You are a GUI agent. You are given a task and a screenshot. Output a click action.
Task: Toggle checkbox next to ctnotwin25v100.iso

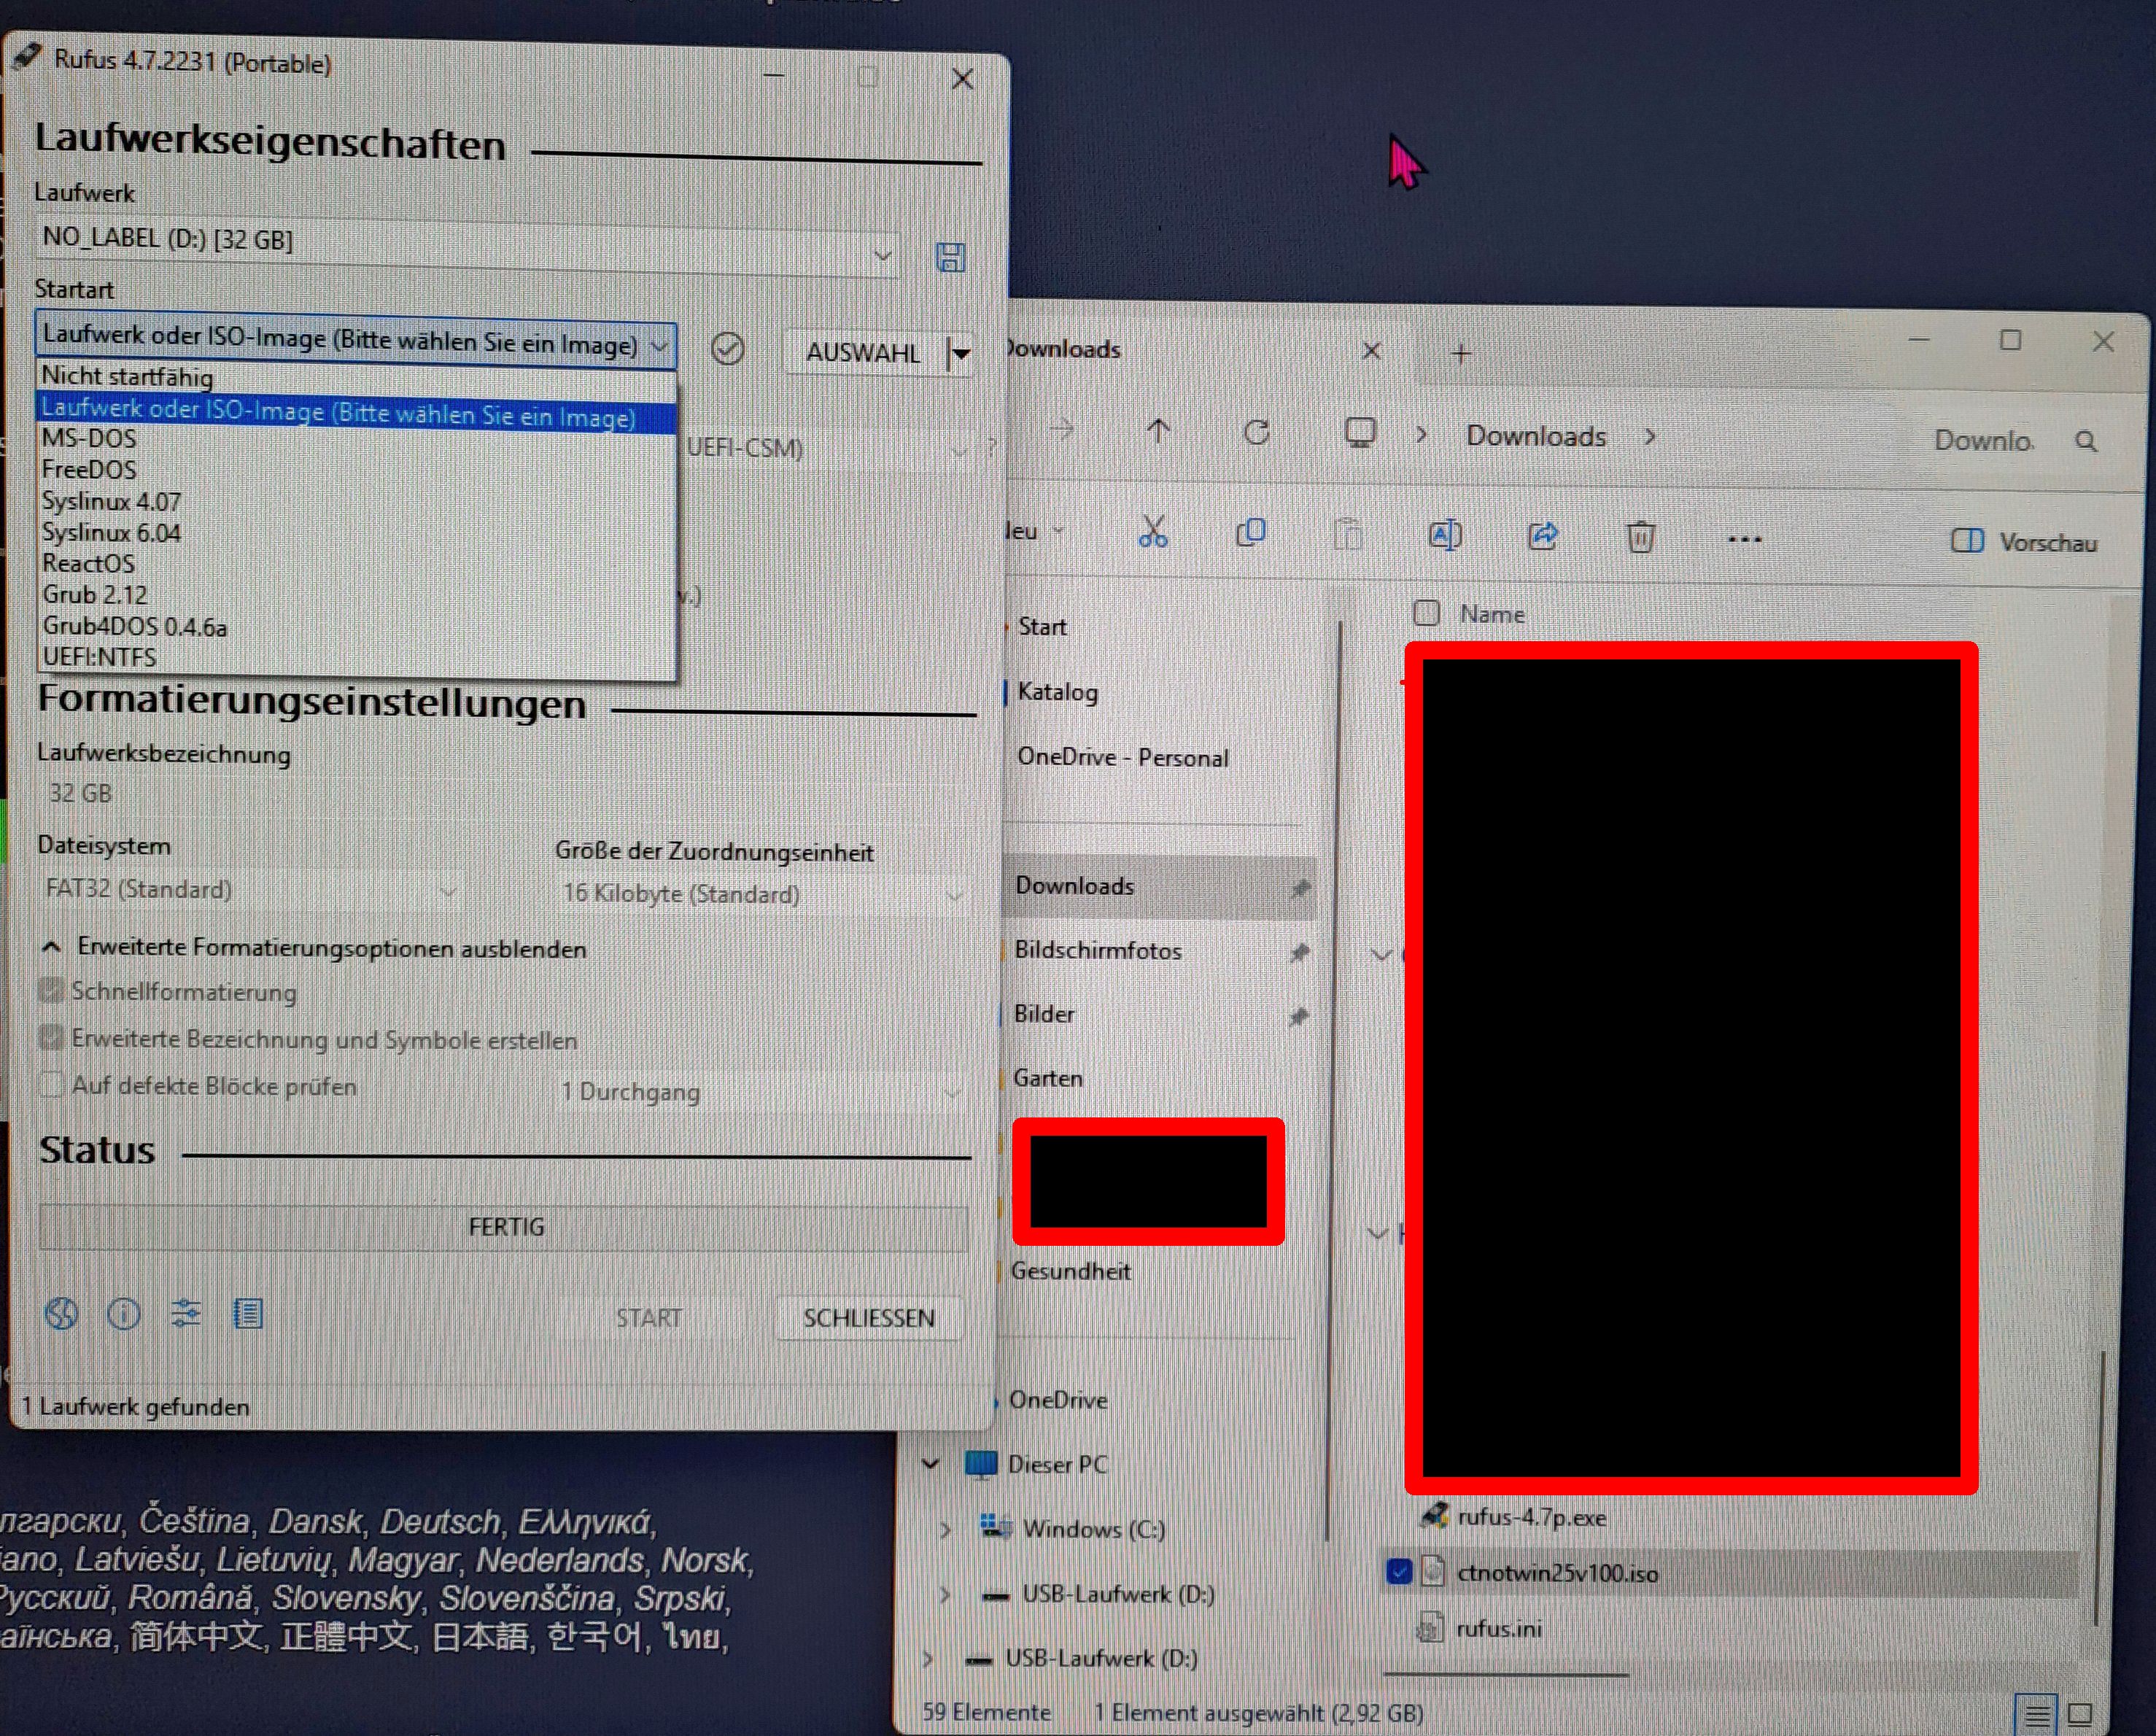1399,1572
